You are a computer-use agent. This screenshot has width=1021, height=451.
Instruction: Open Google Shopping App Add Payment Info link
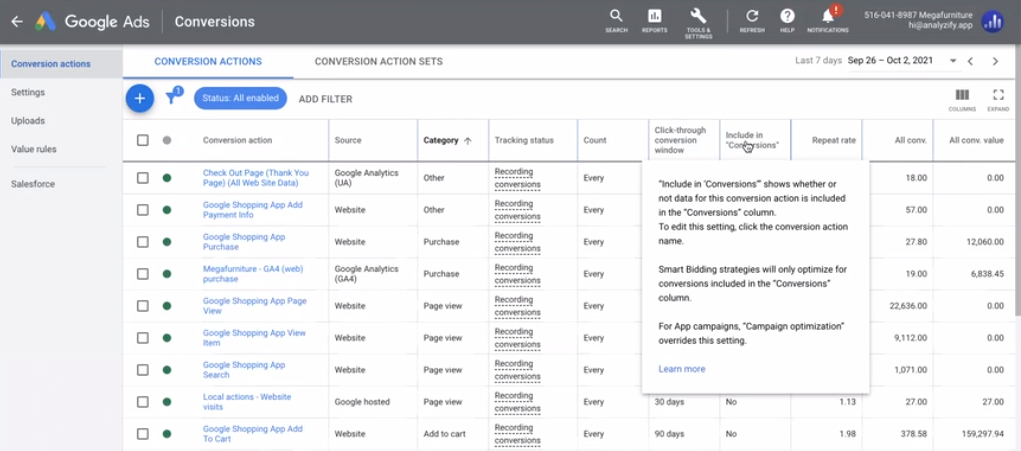(253, 210)
